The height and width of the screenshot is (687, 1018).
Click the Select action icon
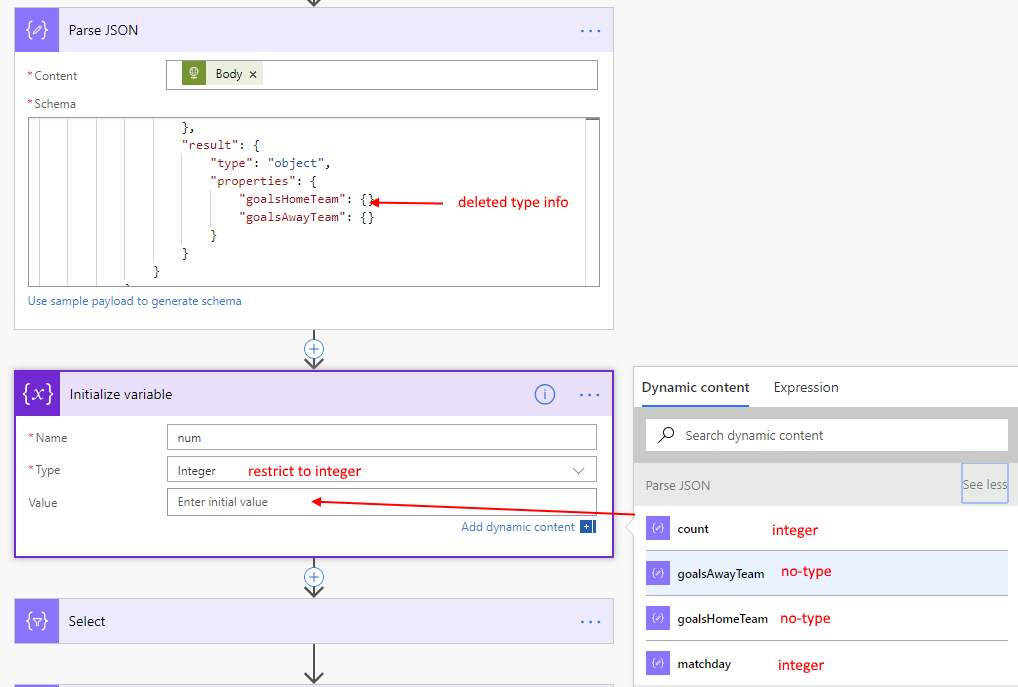tap(36, 621)
